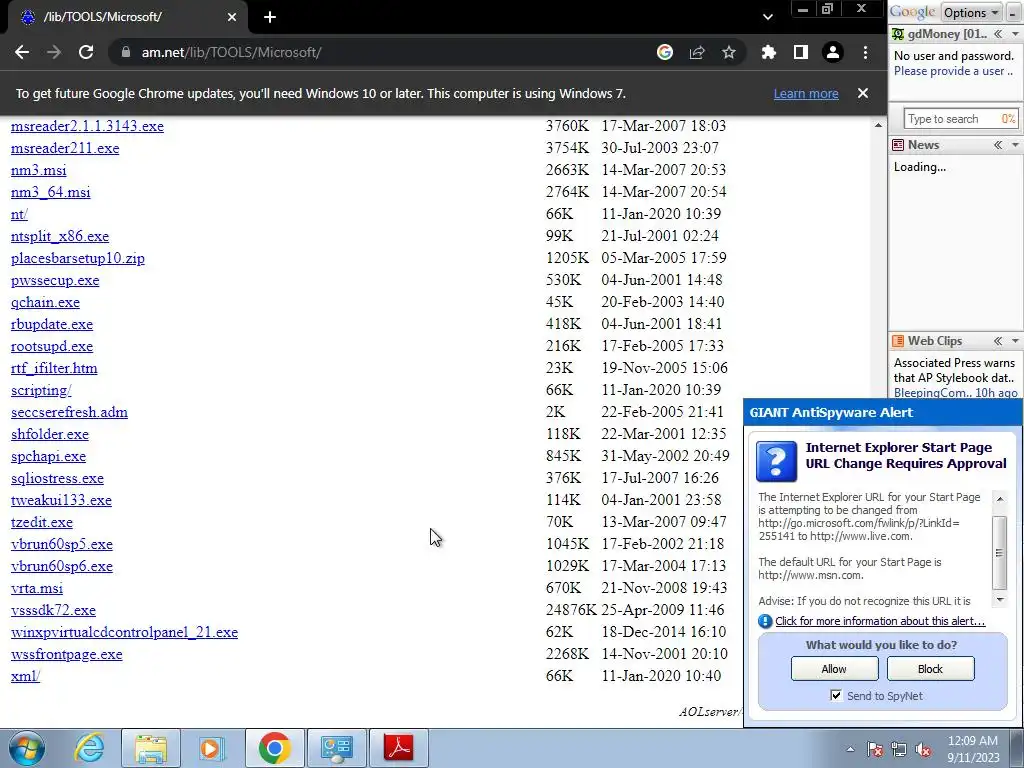Image resolution: width=1024 pixels, height=768 pixels.
Task: Open Windows Explorer folder in taskbar
Action: click(x=151, y=748)
